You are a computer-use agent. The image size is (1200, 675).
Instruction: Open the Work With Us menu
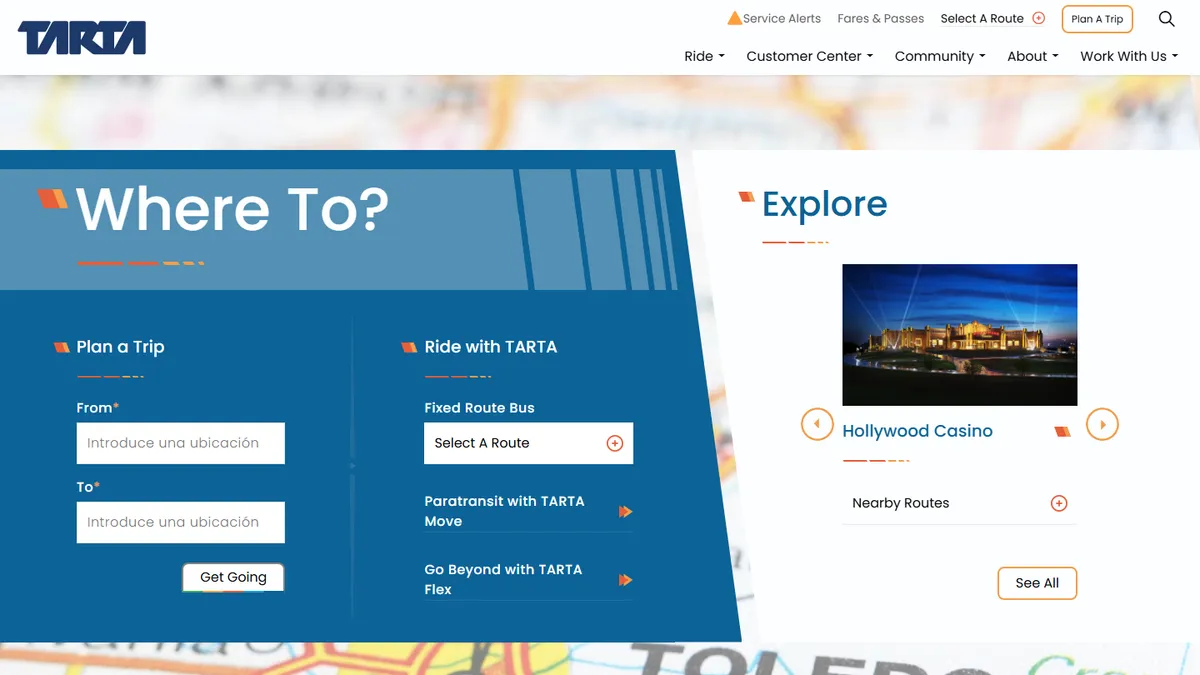[x=1129, y=56]
